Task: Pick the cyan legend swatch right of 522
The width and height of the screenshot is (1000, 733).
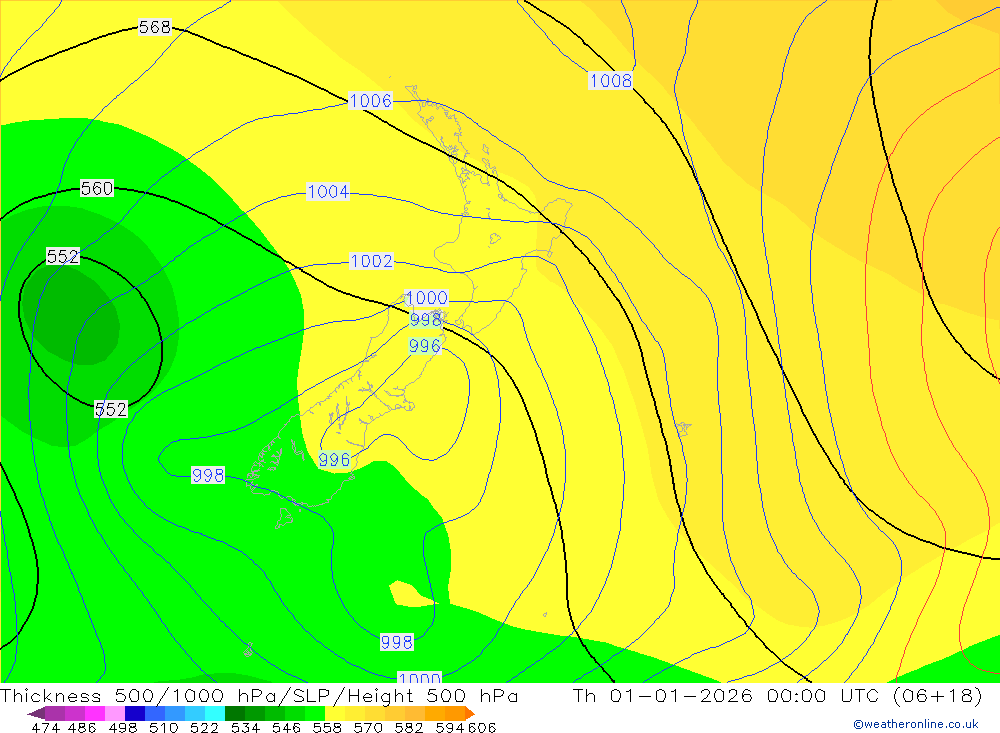Action: coord(215,713)
